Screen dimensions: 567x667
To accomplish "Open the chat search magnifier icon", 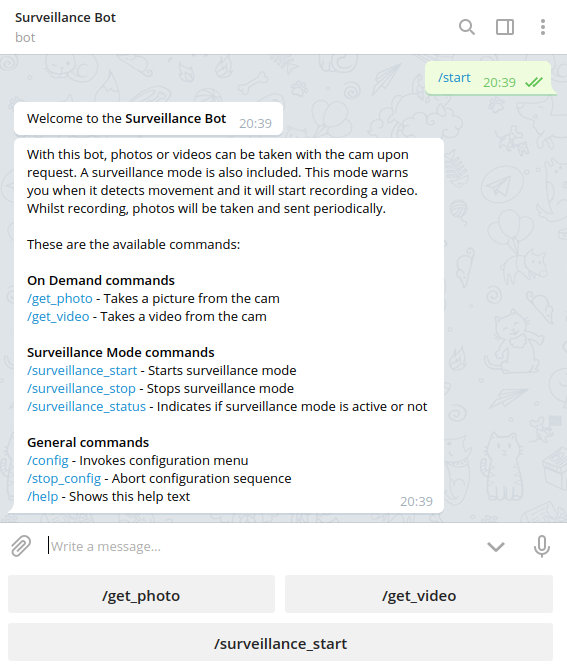I will [x=467, y=27].
